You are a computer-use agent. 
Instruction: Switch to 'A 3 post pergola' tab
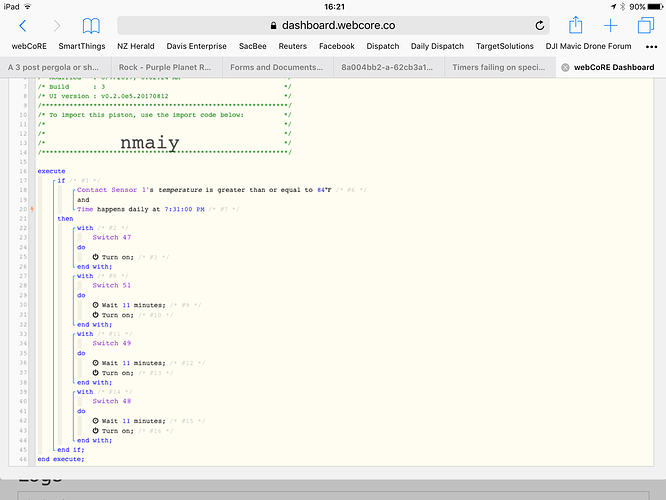pos(56,68)
